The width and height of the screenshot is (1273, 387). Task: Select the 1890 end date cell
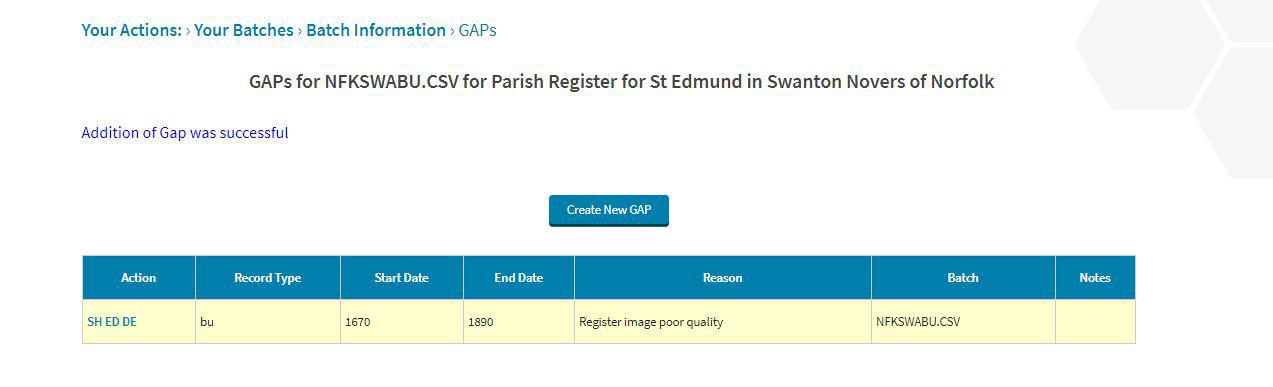click(519, 322)
